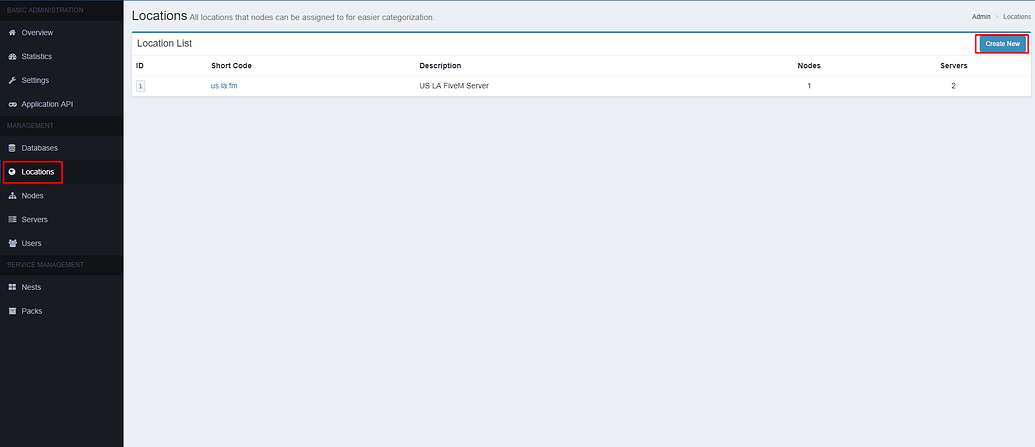
Task: Click the Packs archive icon
Action: pyautogui.click(x=12, y=311)
